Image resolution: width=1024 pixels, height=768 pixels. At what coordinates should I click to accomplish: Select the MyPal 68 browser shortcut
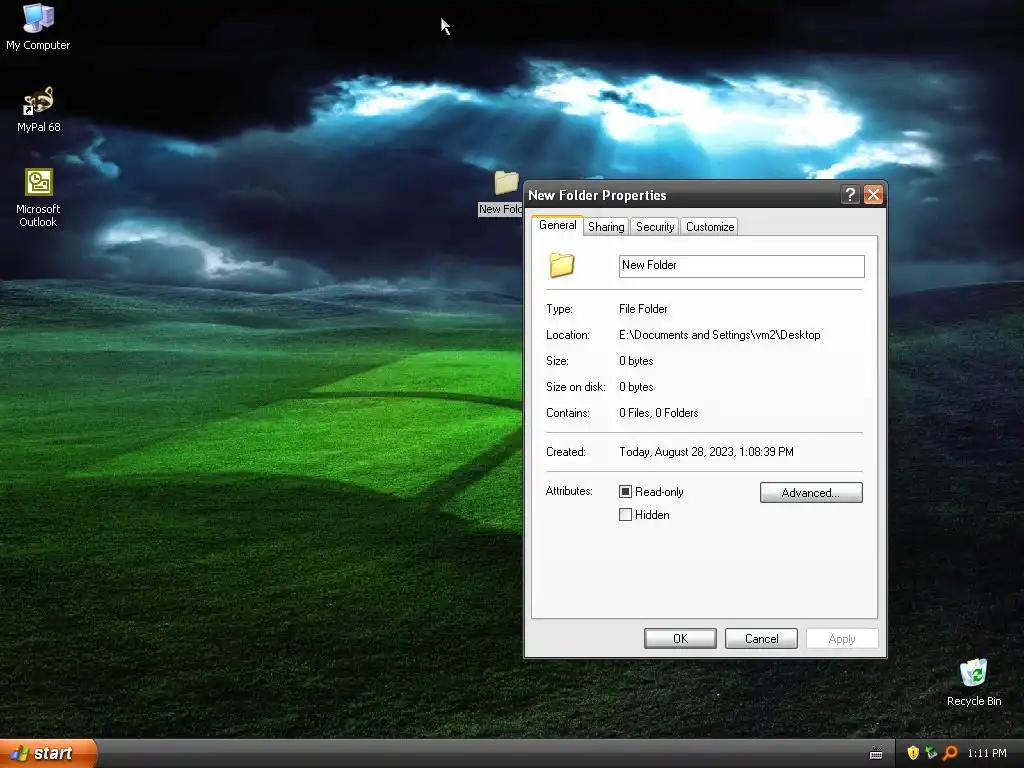pos(38,110)
